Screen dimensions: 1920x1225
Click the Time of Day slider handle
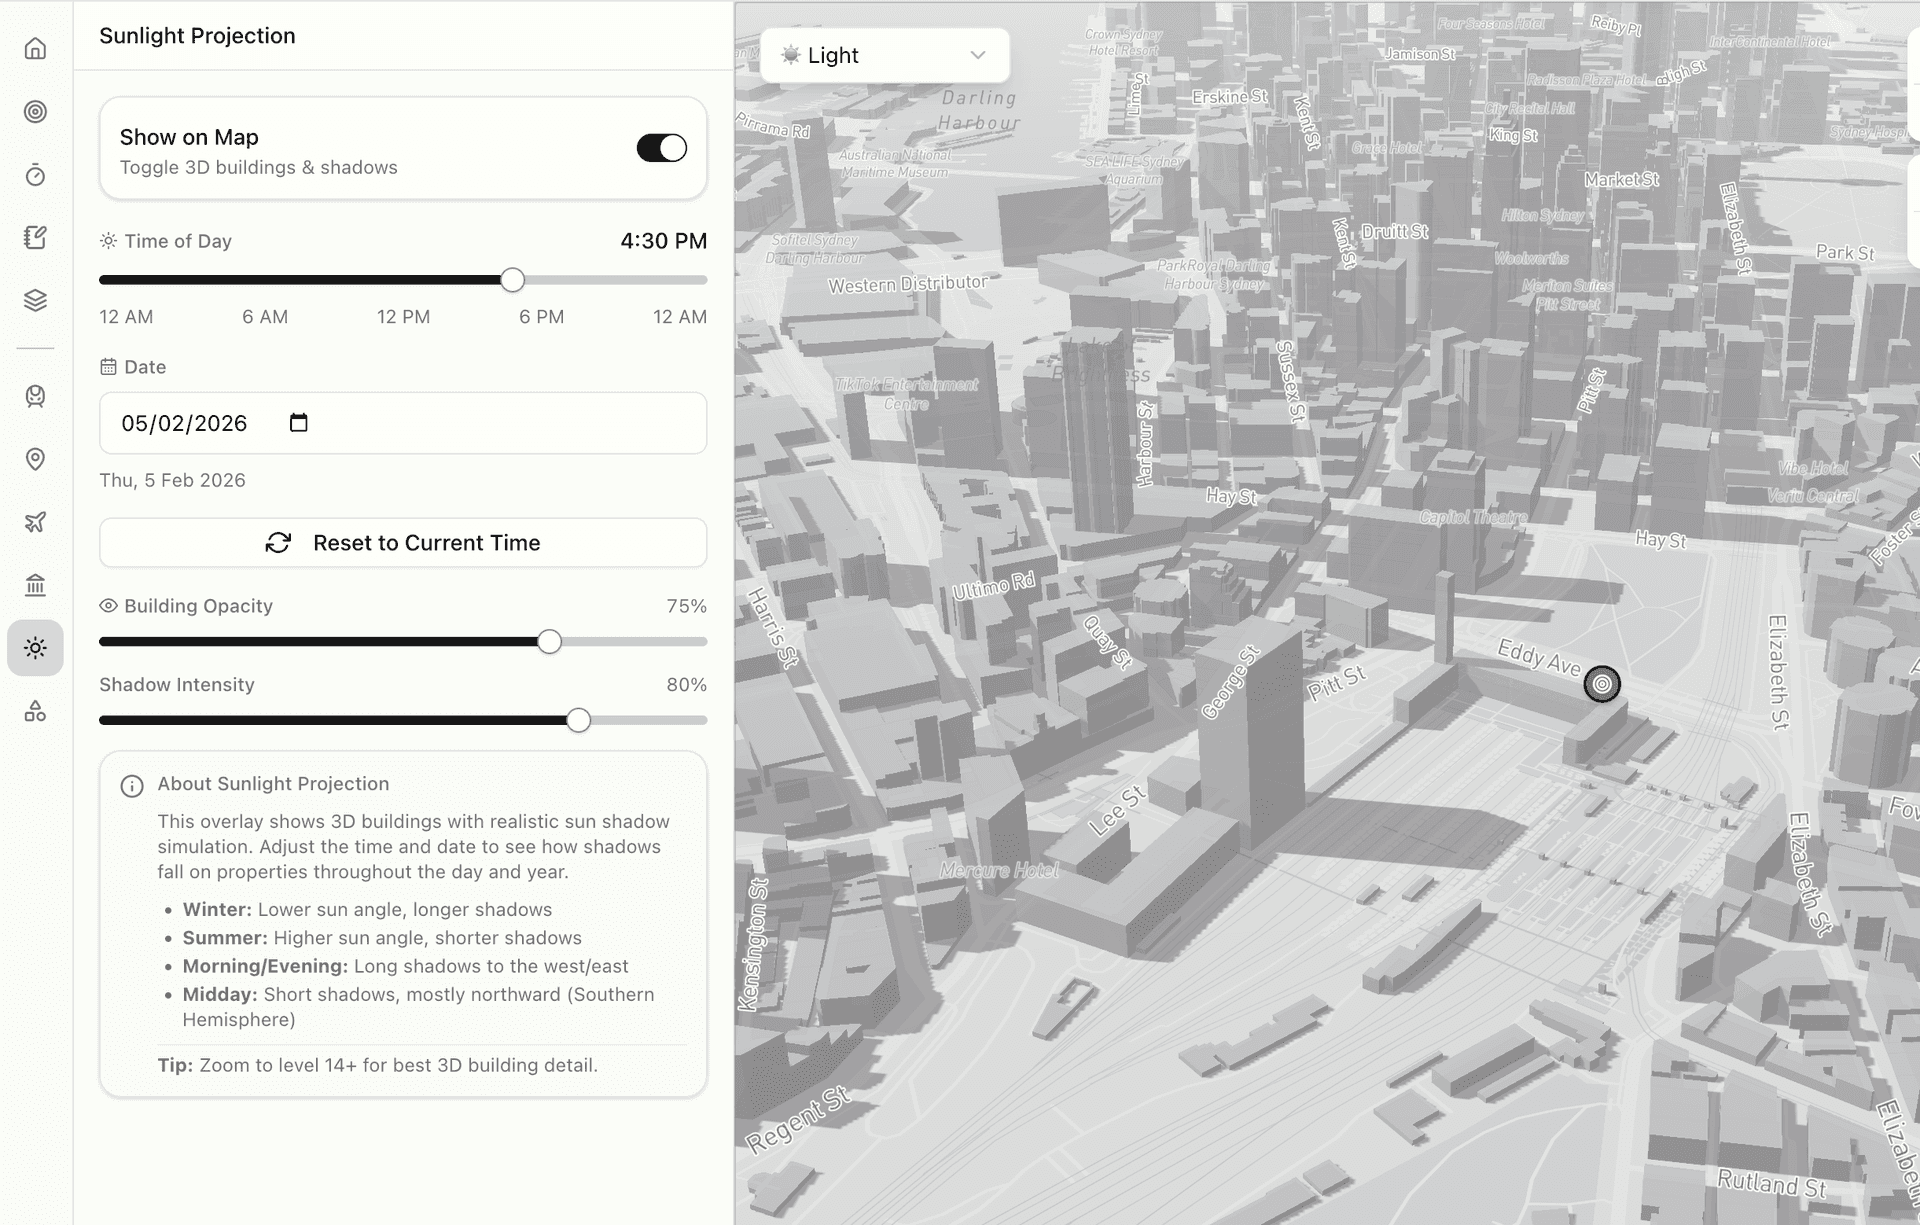click(x=512, y=280)
